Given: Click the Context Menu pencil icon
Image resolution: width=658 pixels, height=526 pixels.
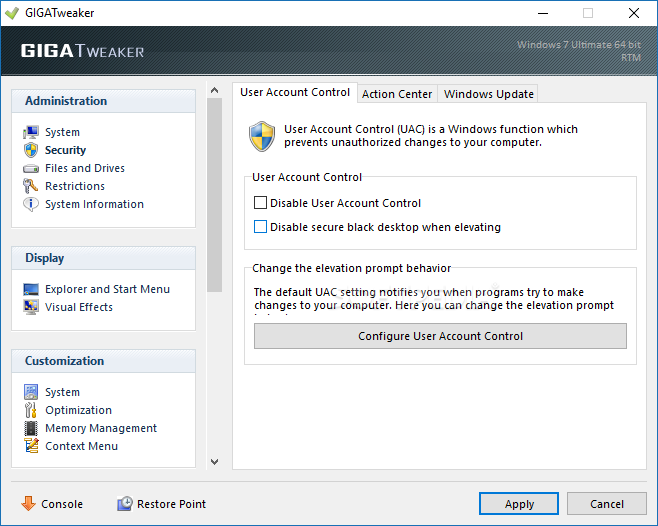Looking at the screenshot, I should coord(31,446).
